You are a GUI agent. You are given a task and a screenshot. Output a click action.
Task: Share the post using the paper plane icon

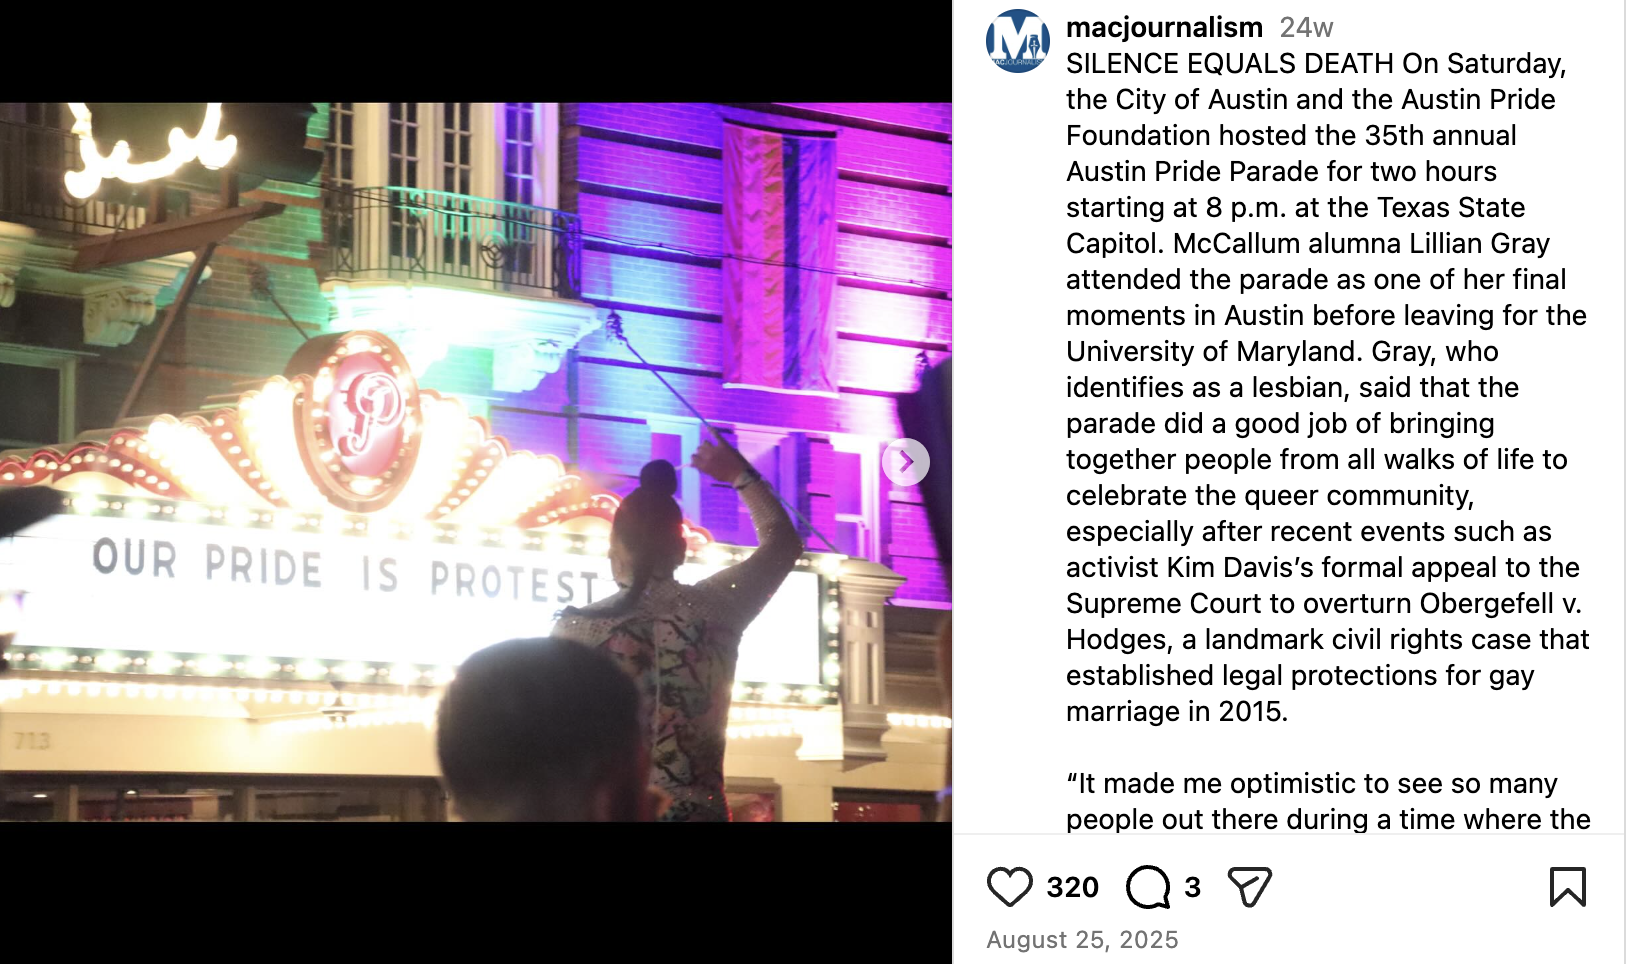1249,887
